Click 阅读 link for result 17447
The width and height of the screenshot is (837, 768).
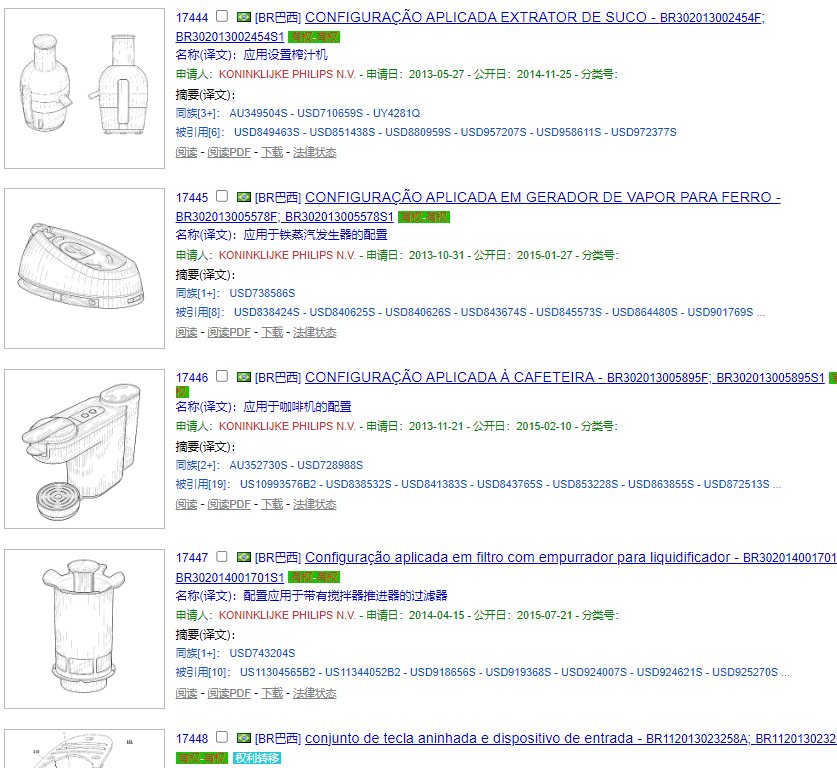[x=186, y=693]
